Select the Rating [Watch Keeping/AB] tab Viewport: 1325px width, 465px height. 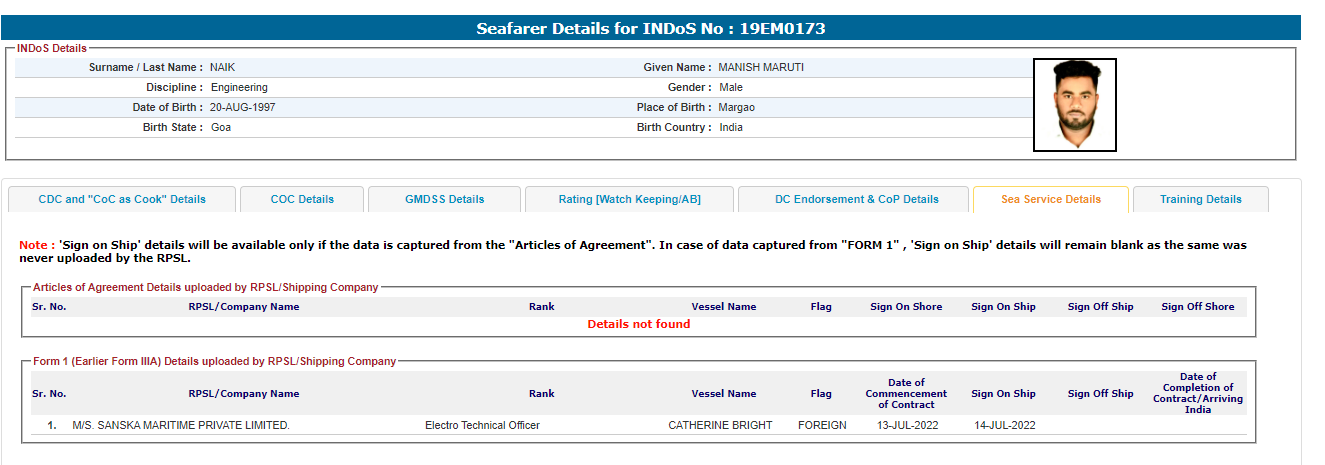(x=629, y=199)
